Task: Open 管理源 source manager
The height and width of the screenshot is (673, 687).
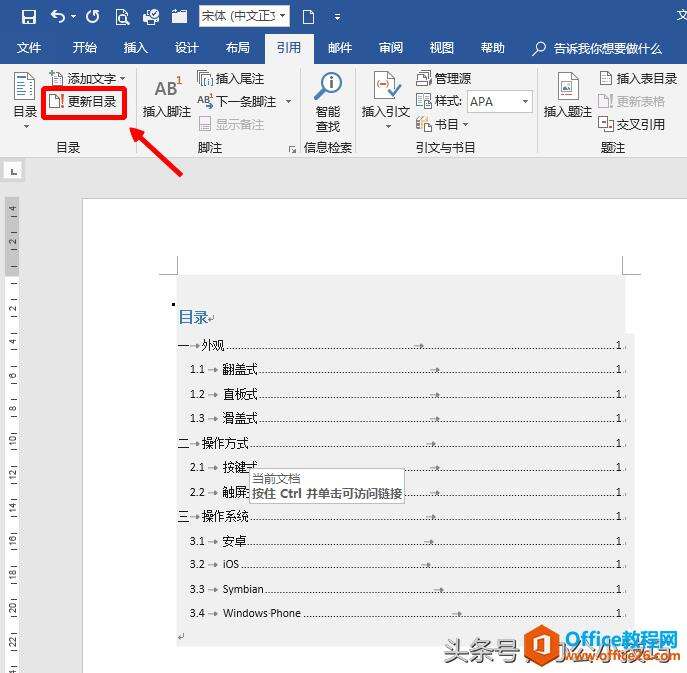Action: 443,78
